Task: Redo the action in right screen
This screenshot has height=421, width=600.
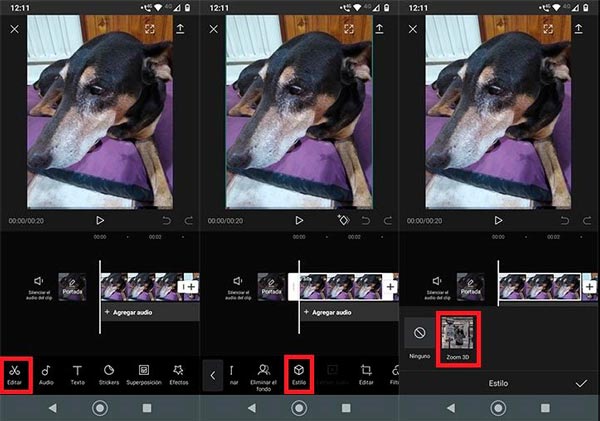Action: tap(587, 220)
